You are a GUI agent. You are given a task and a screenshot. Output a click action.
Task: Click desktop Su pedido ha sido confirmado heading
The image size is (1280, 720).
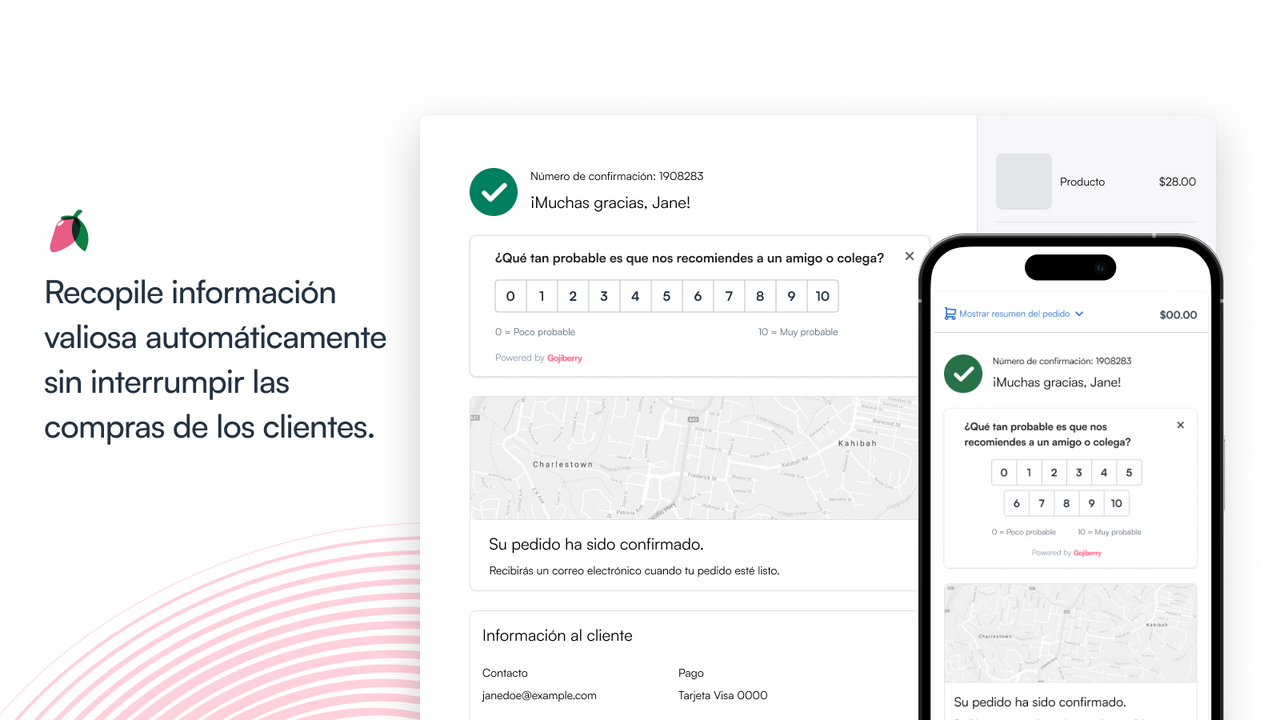click(x=596, y=545)
